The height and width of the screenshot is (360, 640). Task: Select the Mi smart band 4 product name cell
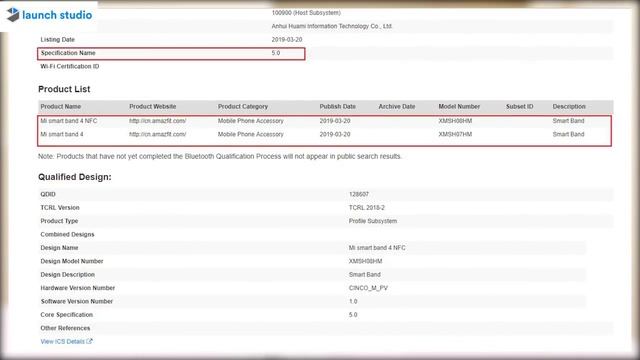point(62,134)
